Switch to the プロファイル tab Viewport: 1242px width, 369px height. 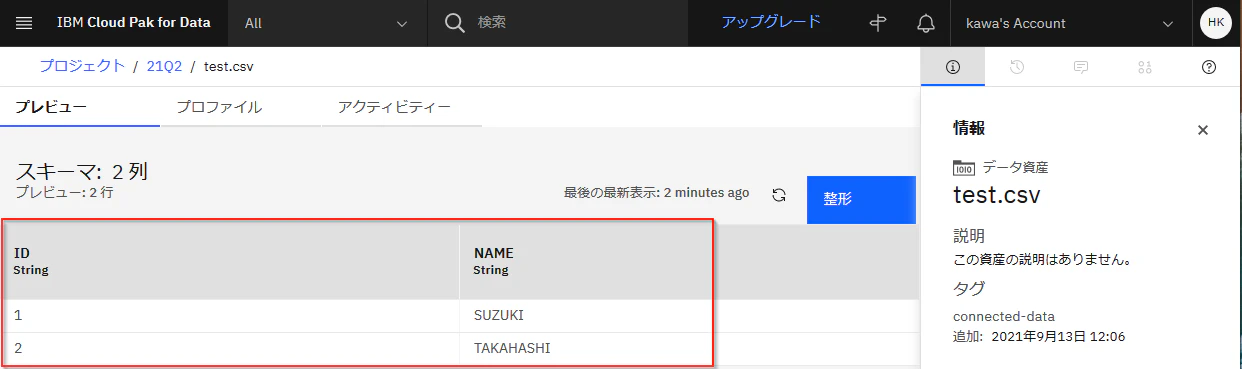(x=241, y=107)
